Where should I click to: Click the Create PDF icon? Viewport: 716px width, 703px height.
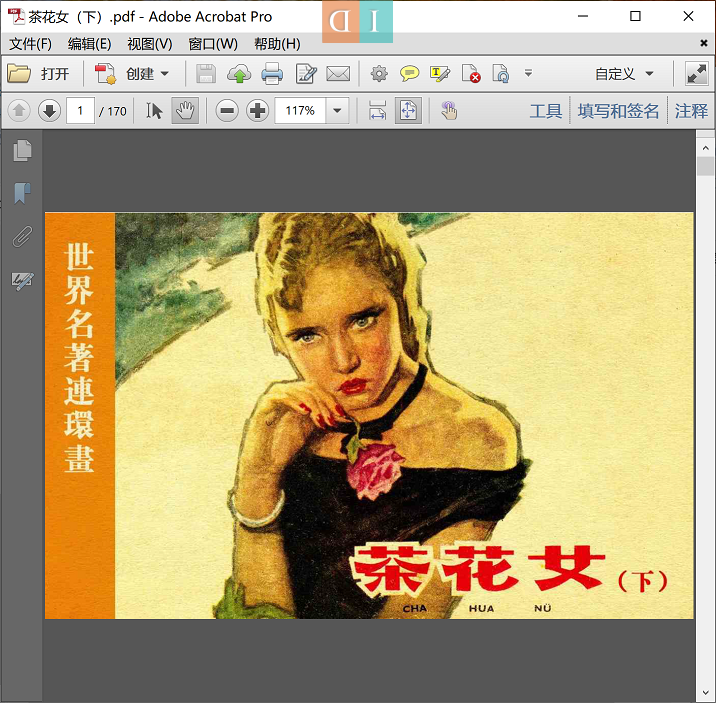pos(105,73)
